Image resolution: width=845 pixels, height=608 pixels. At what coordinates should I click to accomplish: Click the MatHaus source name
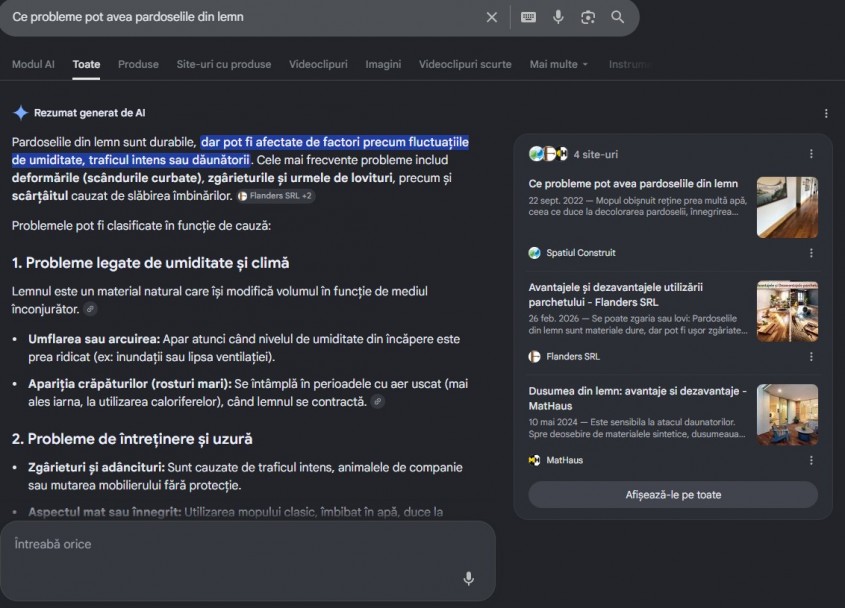point(565,460)
